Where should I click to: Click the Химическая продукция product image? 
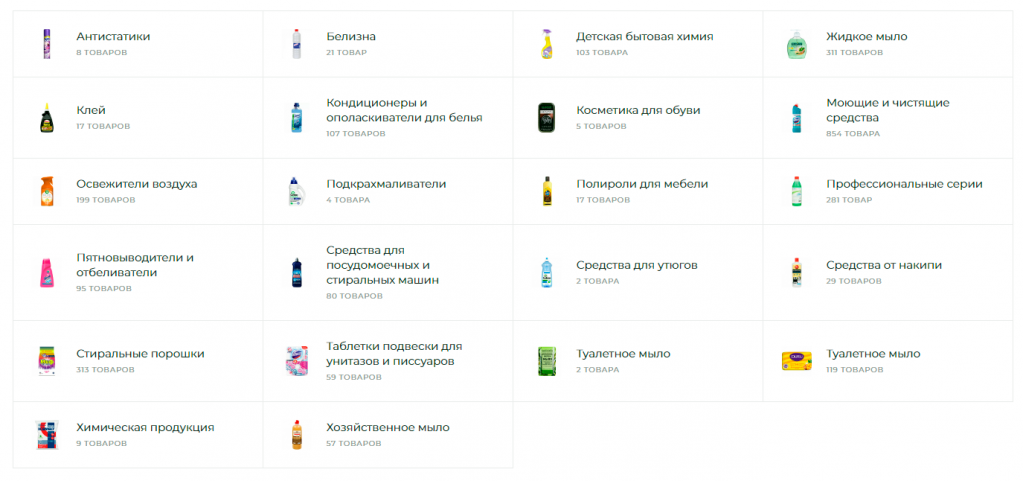pos(46,434)
